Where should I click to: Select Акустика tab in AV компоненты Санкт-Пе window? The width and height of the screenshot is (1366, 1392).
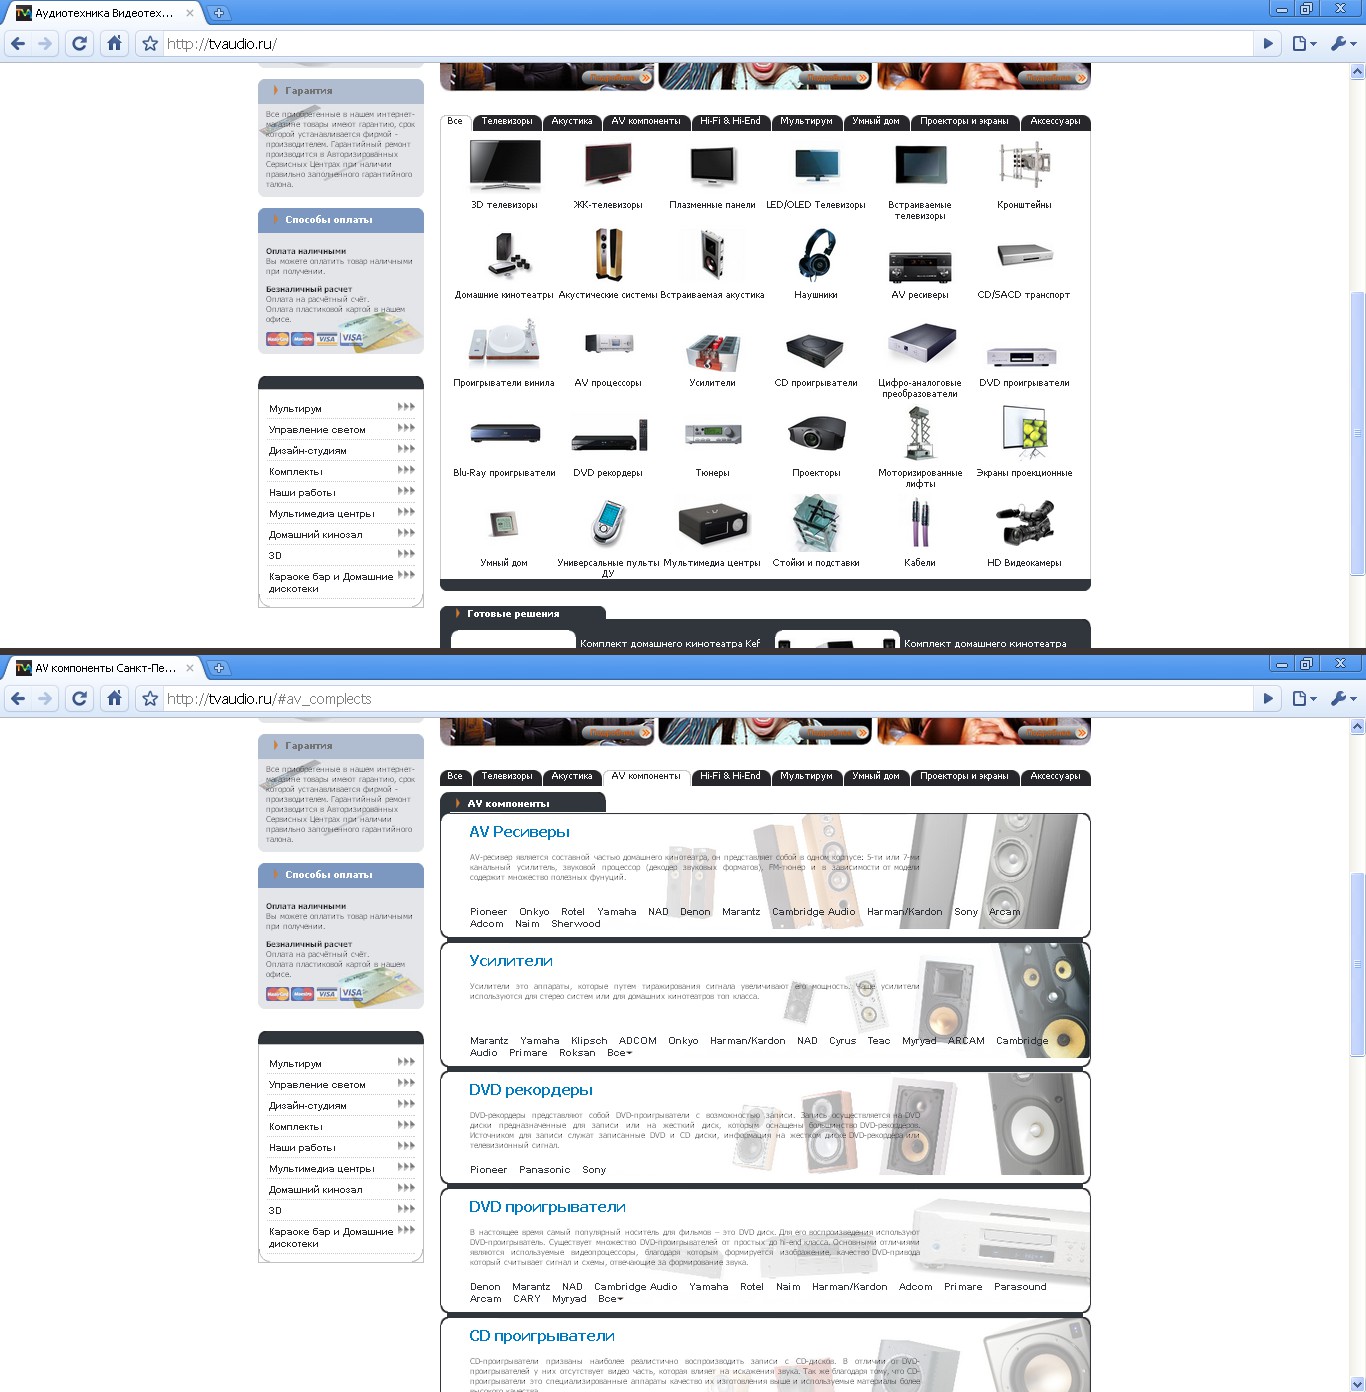(x=572, y=777)
